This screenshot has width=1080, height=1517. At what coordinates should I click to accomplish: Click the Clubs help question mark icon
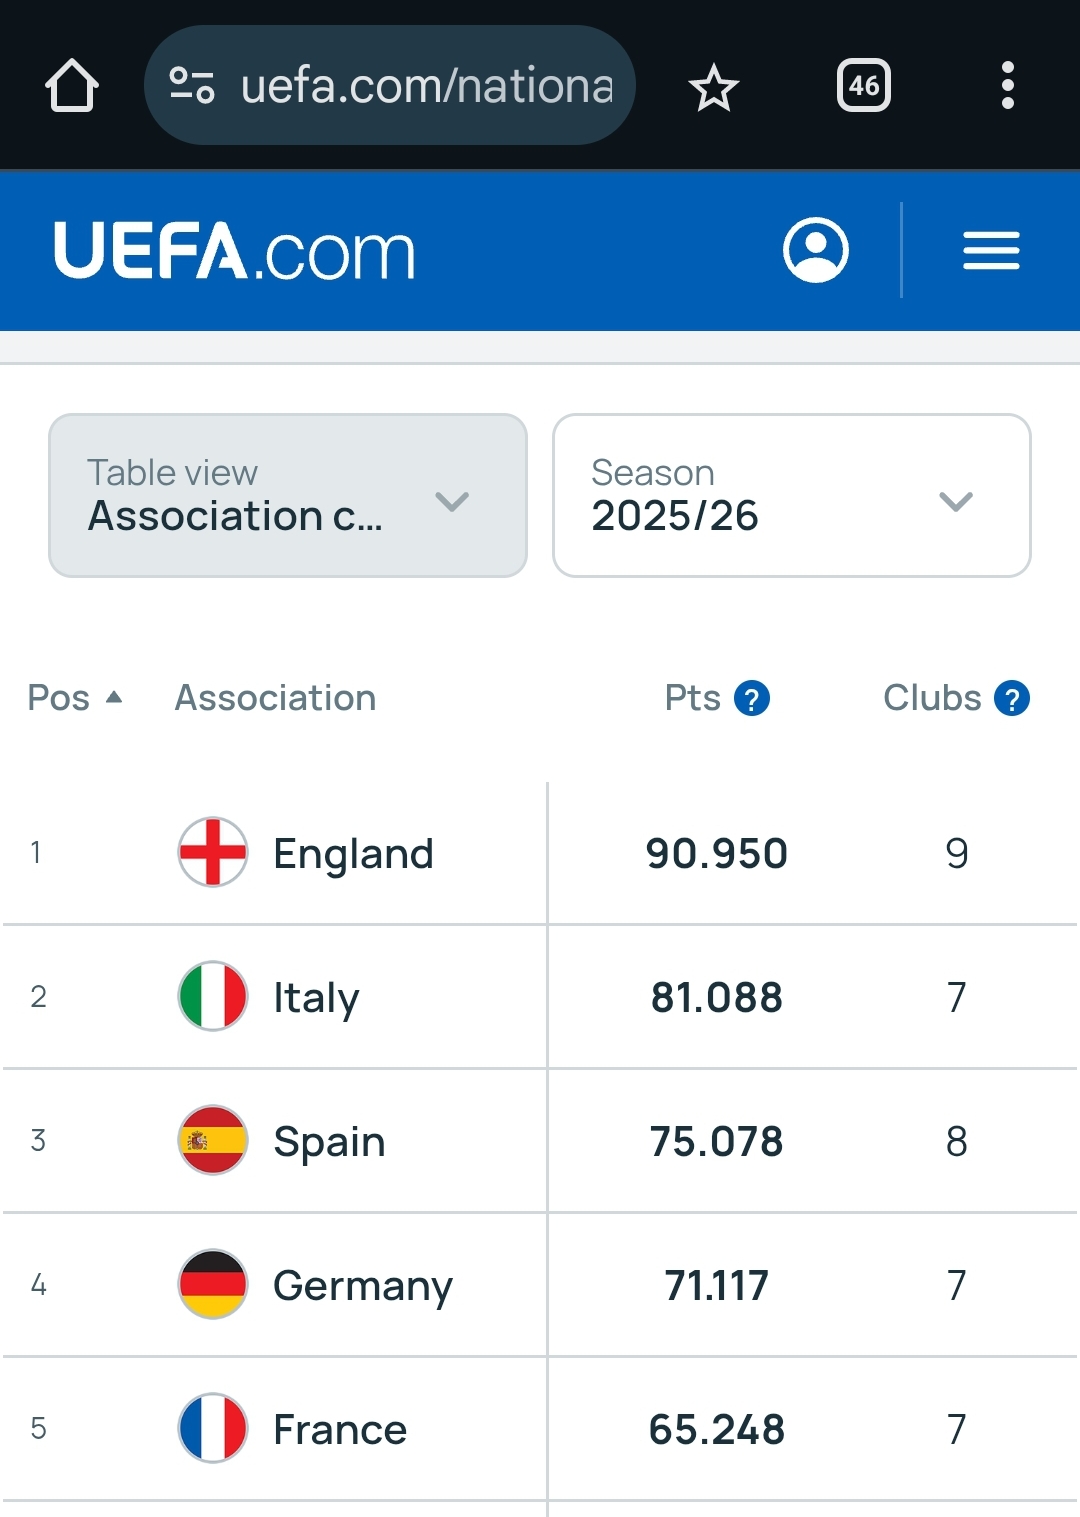1012,698
